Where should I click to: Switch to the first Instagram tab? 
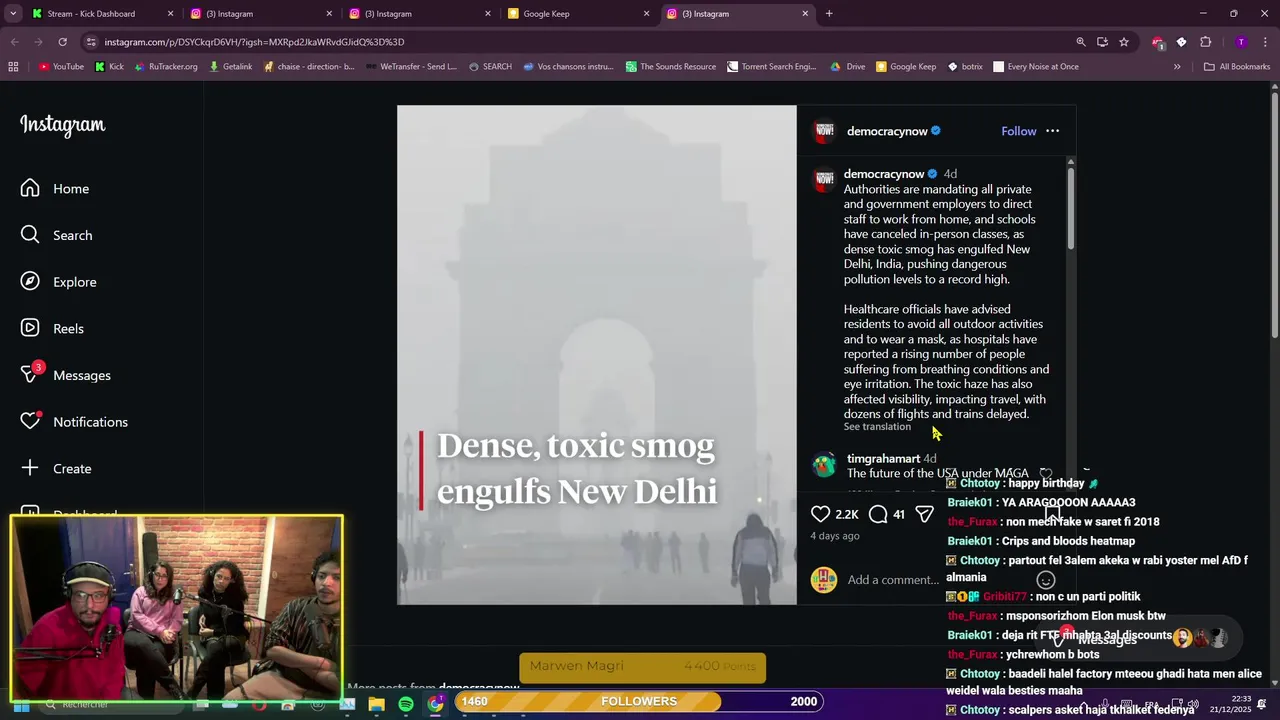point(262,14)
